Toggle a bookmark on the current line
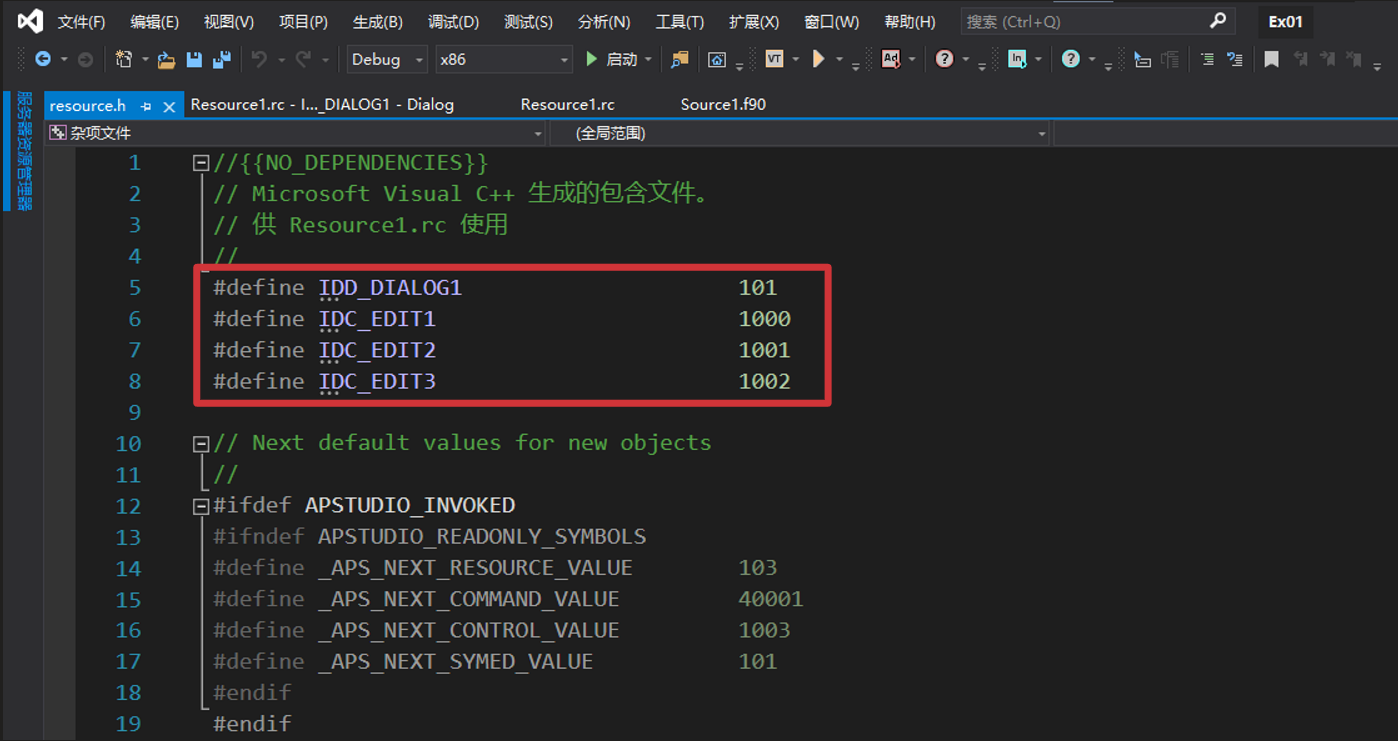Image resolution: width=1398 pixels, height=741 pixels. (x=1272, y=59)
